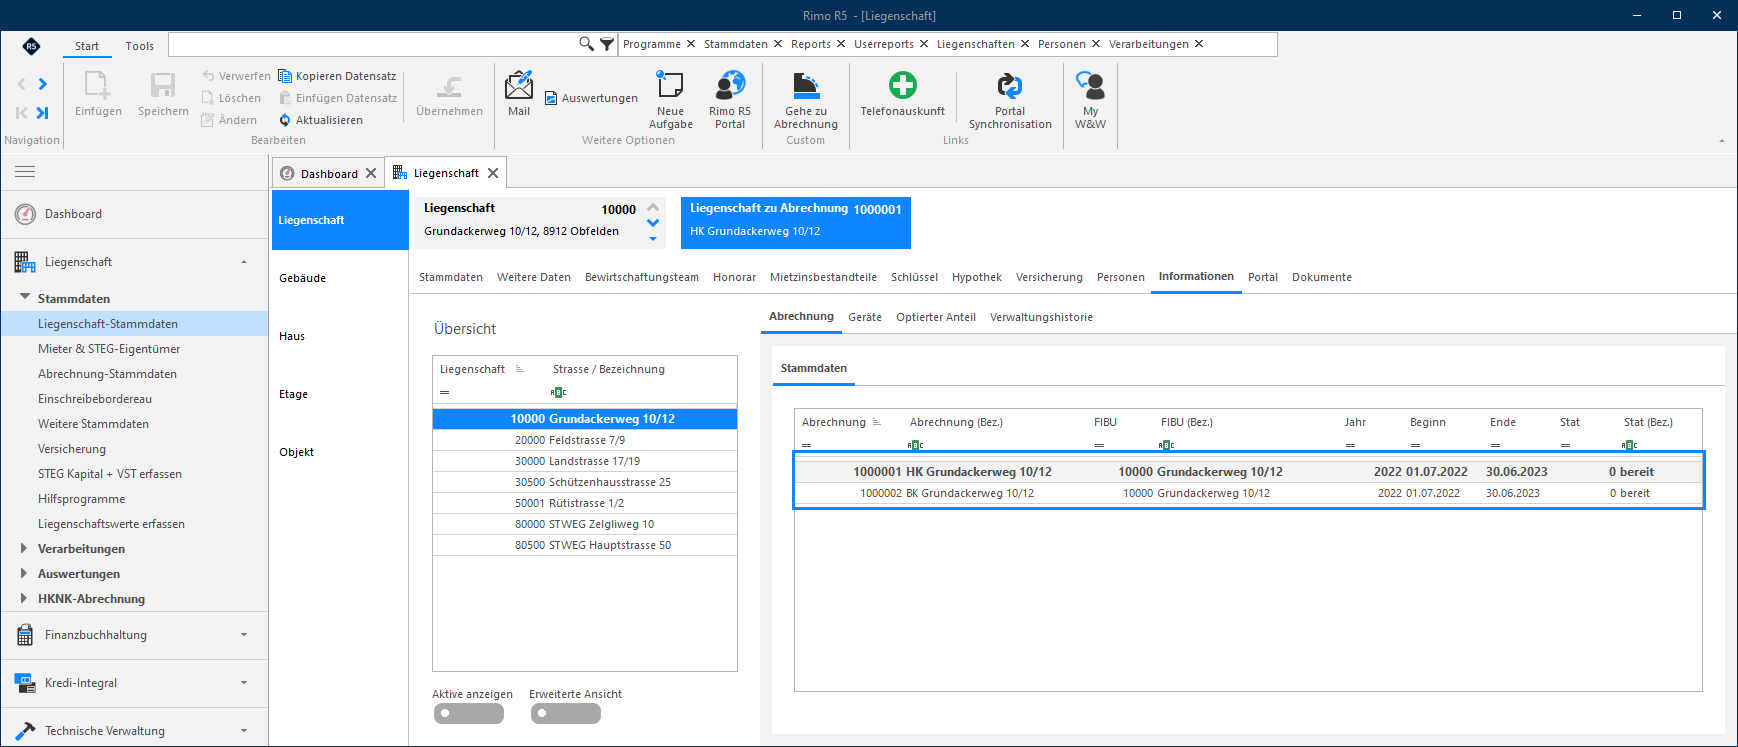Click the filter funnel icon

pyautogui.click(x=607, y=44)
